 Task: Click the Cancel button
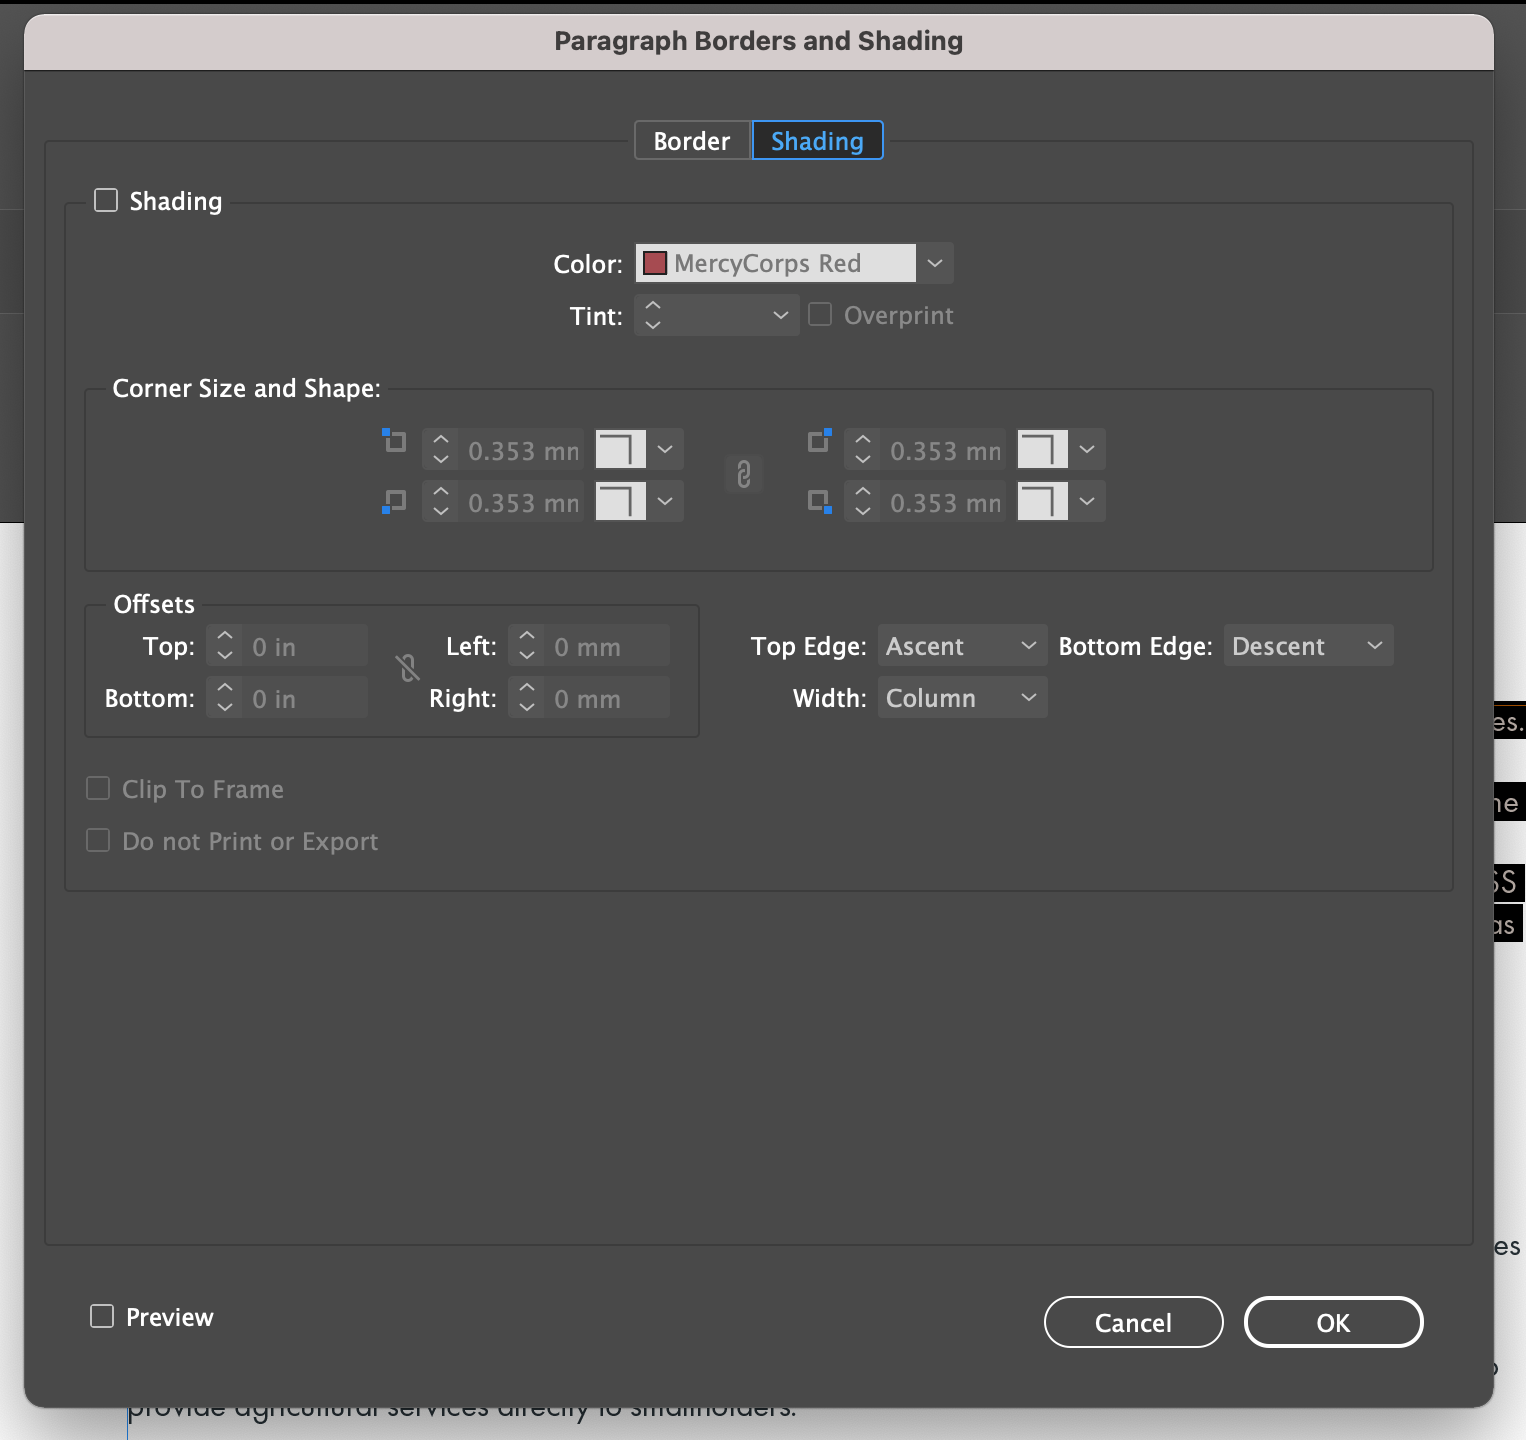(1133, 1322)
